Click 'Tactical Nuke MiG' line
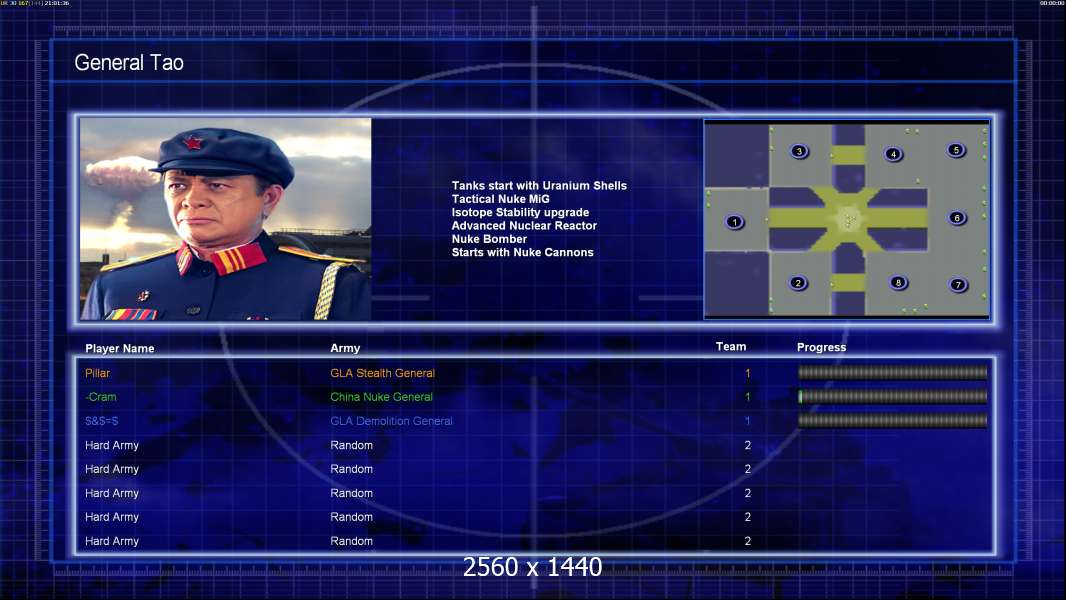 500,199
